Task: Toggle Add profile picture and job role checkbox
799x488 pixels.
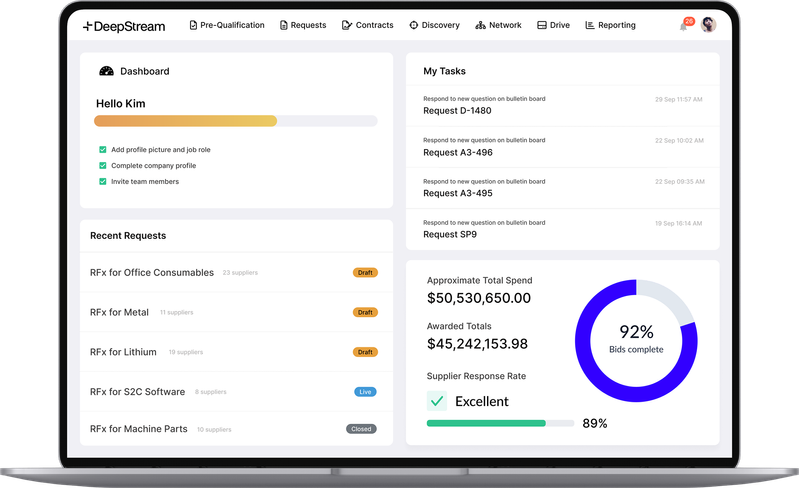Action: point(102,149)
